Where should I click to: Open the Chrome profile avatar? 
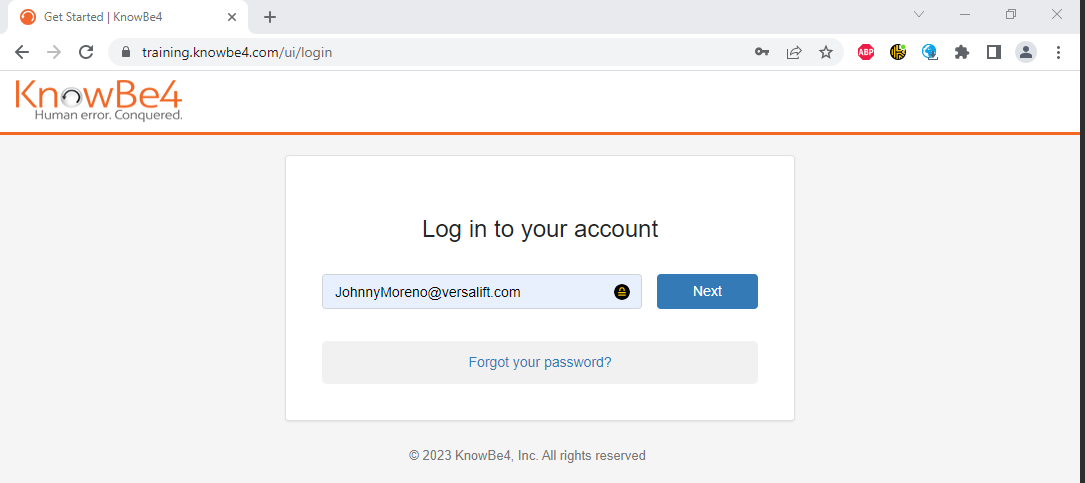coord(1025,52)
